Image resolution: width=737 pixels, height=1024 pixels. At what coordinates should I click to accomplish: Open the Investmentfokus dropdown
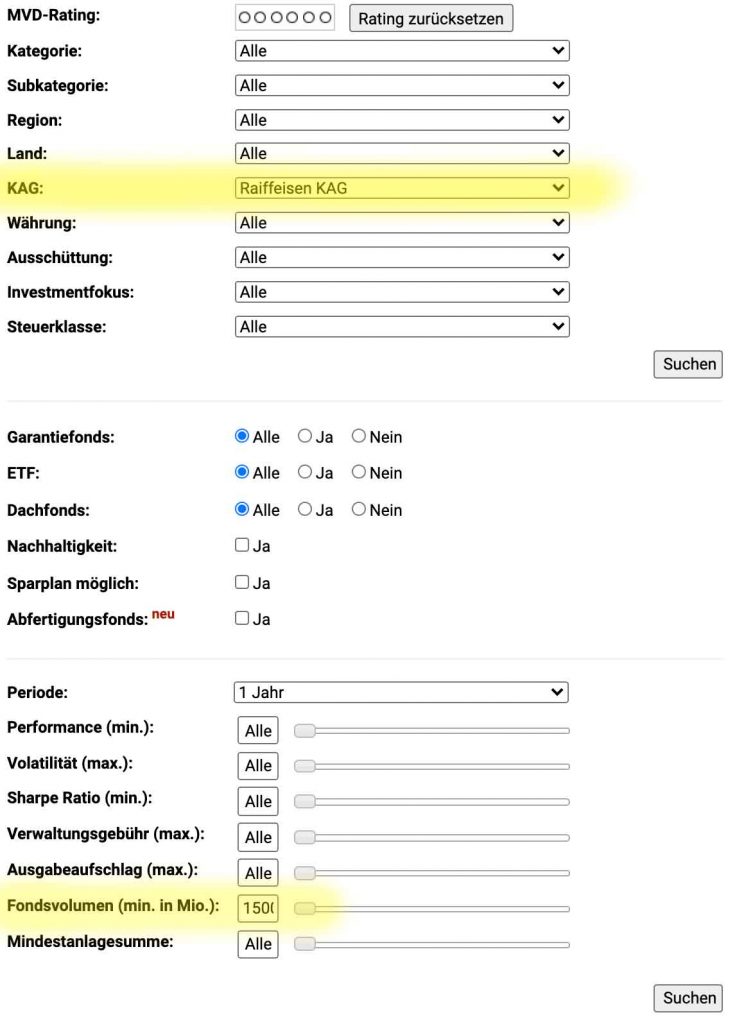click(x=402, y=292)
